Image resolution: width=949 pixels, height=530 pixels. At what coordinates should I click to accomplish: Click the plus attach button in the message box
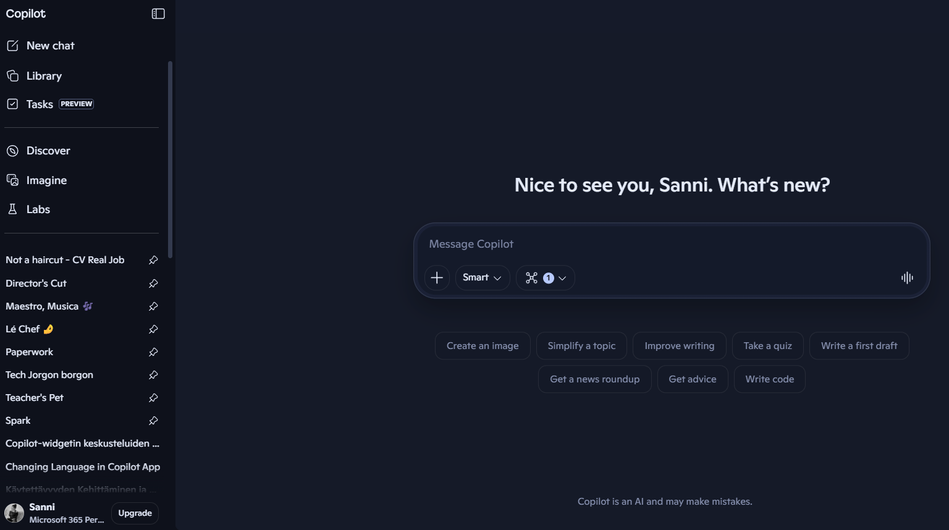(x=436, y=278)
